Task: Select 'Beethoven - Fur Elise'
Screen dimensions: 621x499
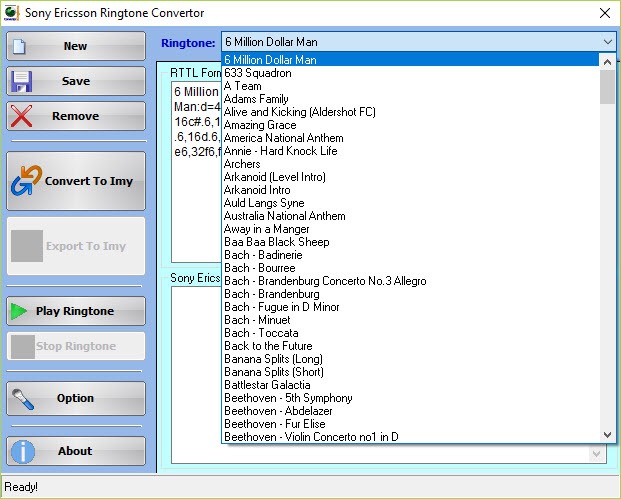Action: tap(410, 424)
